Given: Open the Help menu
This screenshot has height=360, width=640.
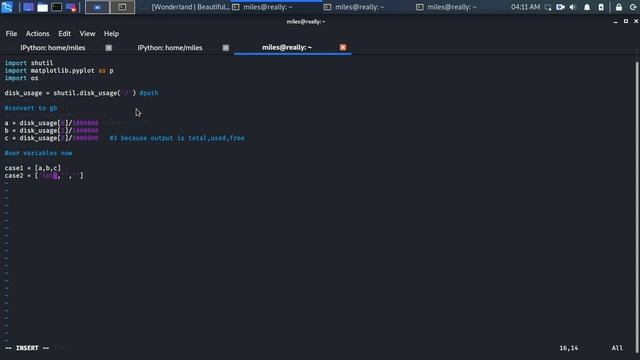Looking at the screenshot, I should 111,33.
